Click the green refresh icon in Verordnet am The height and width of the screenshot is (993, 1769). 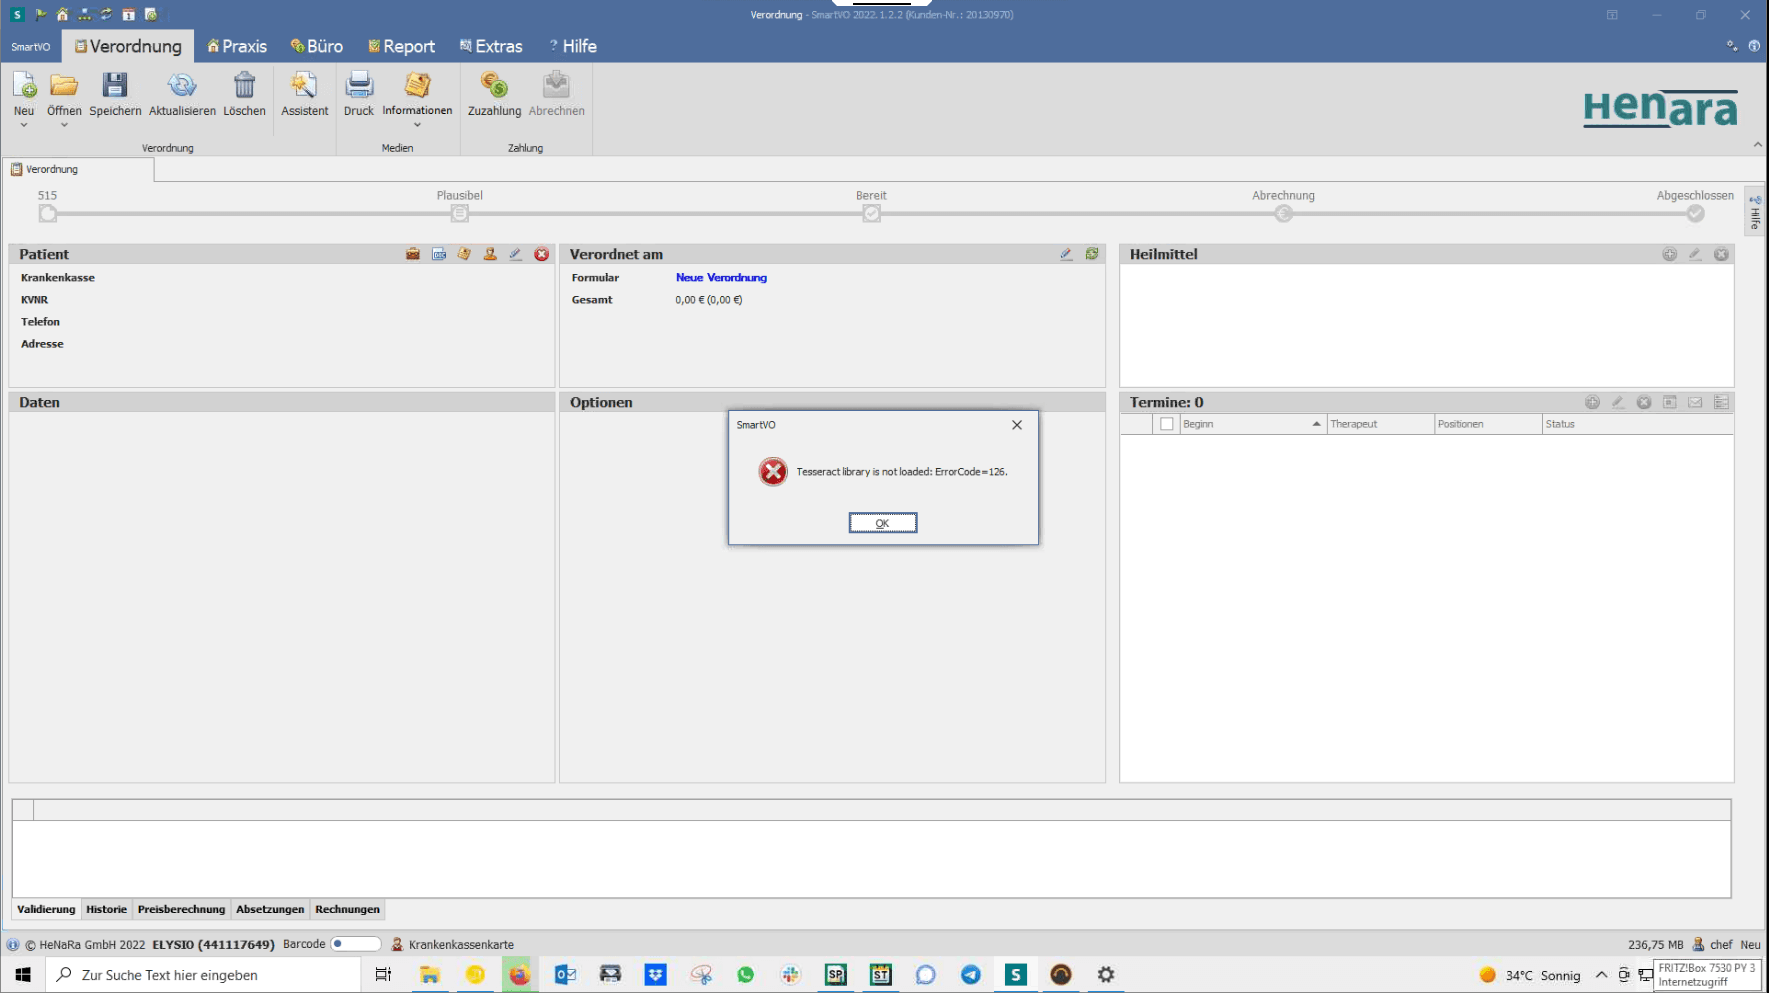(1092, 254)
